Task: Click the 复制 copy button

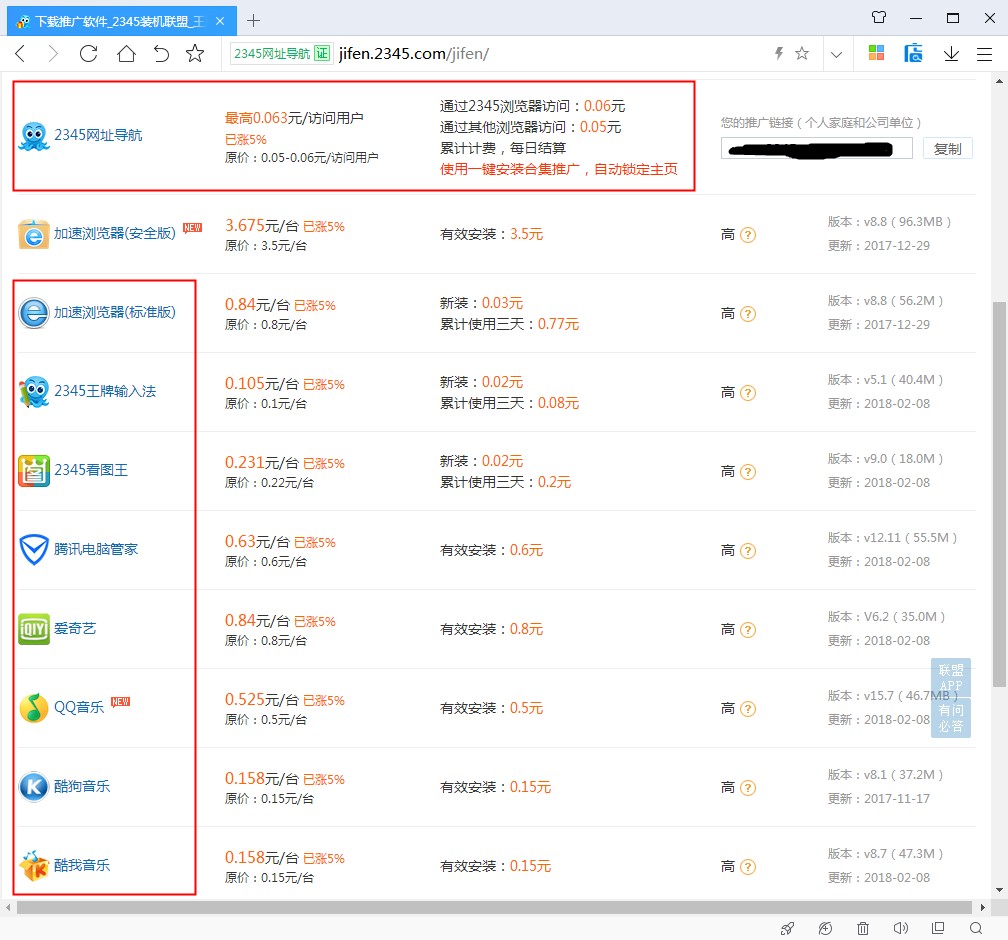Action: [947, 148]
